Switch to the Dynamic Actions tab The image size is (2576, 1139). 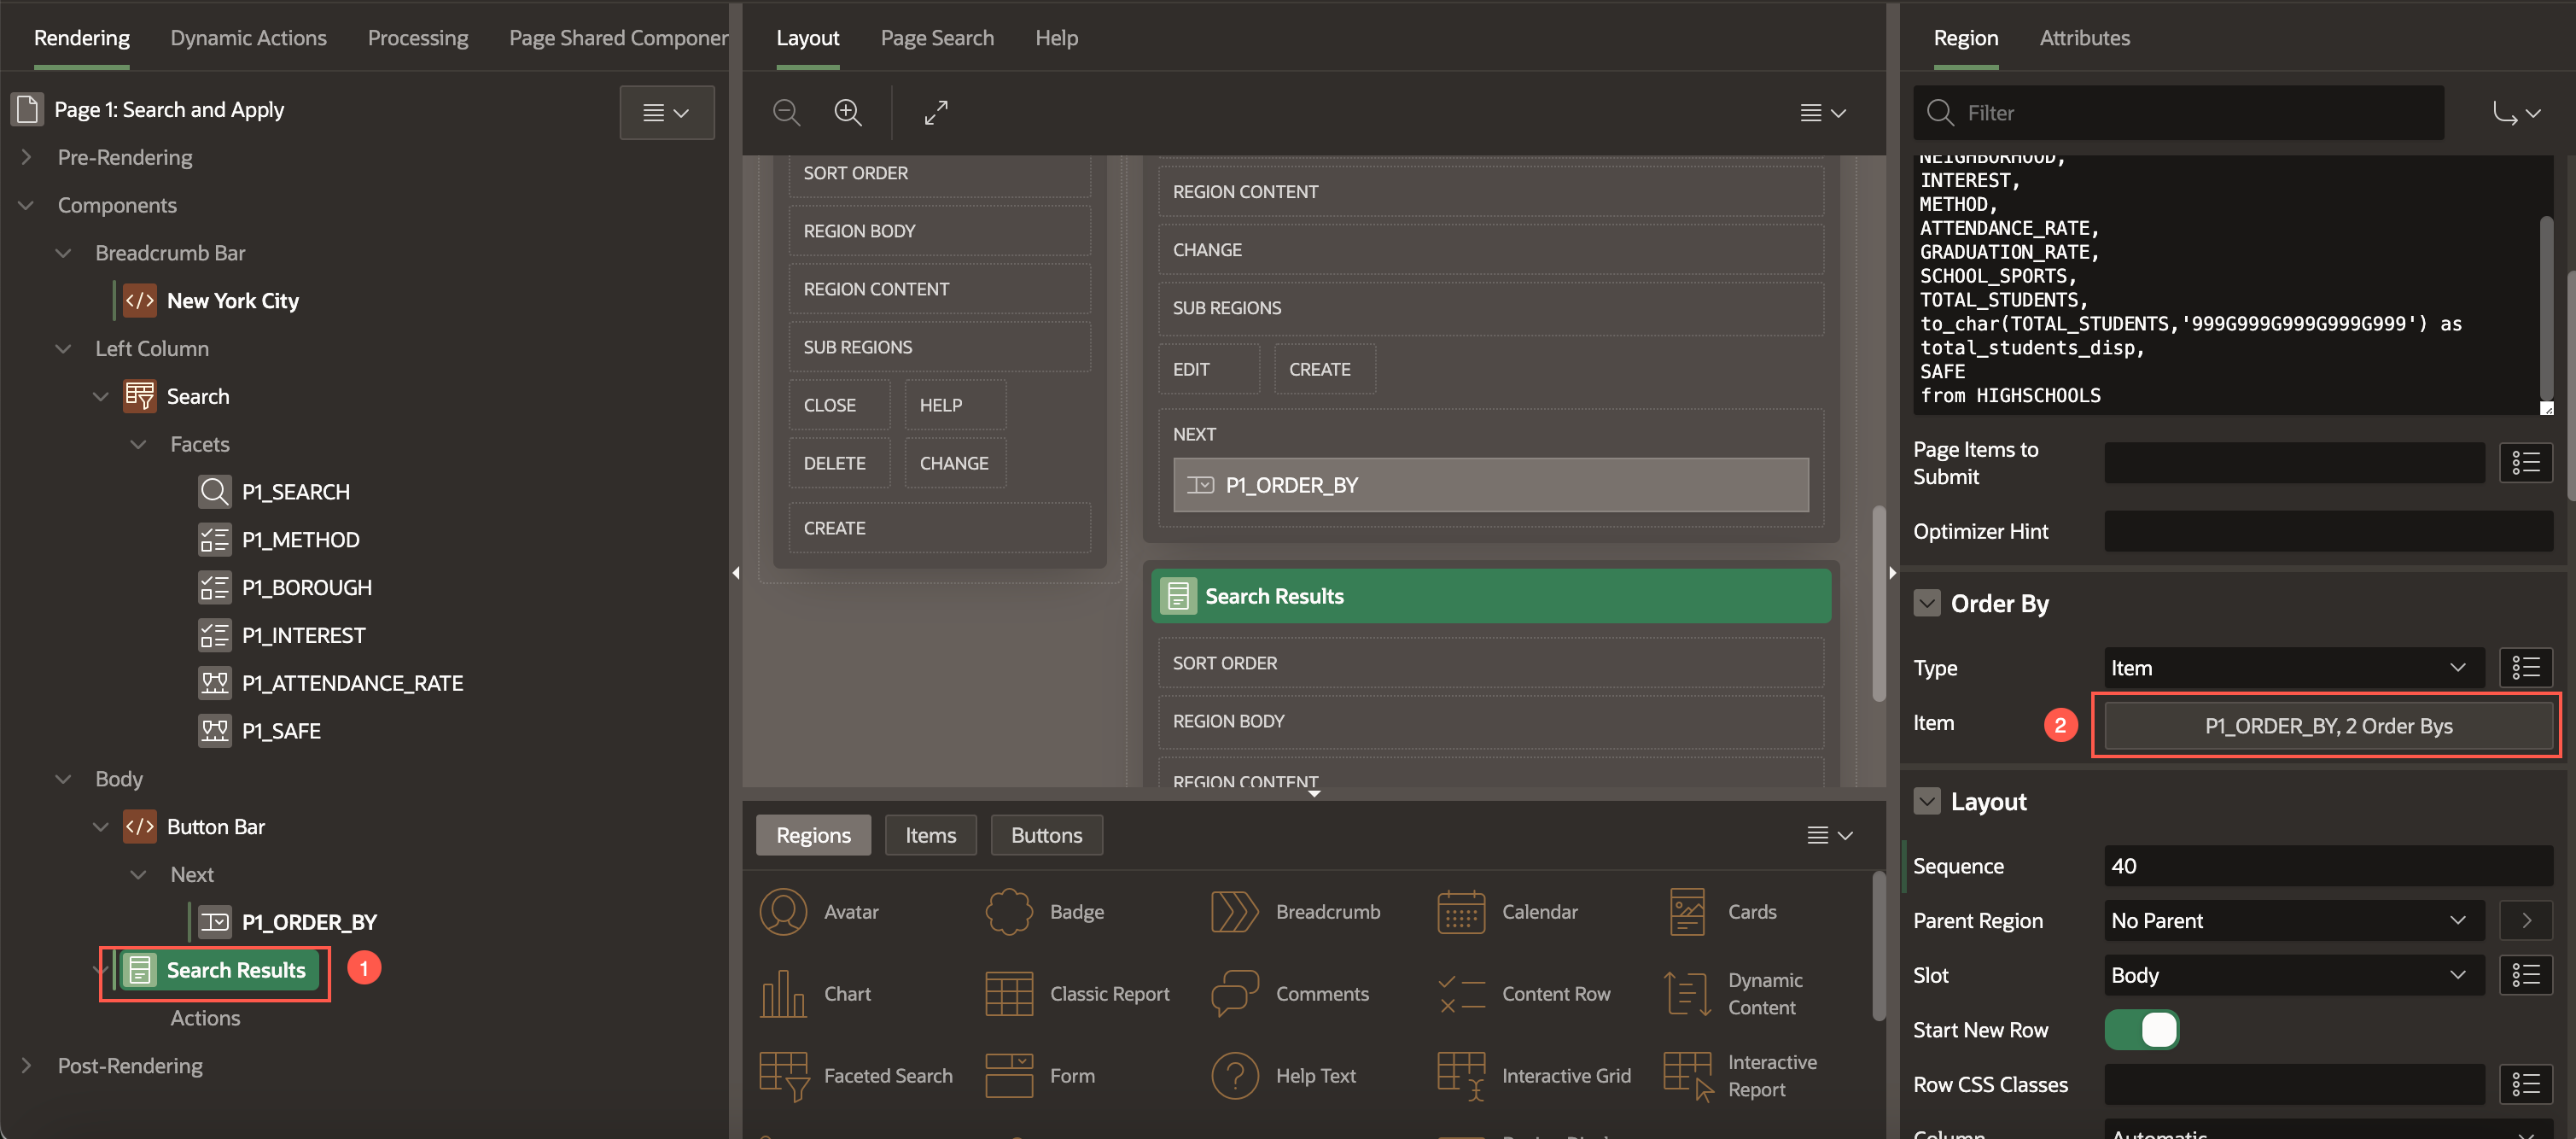coord(248,37)
